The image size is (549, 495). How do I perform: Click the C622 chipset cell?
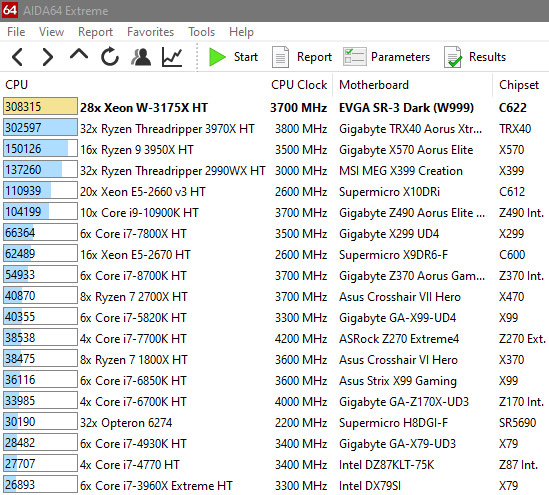click(512, 107)
